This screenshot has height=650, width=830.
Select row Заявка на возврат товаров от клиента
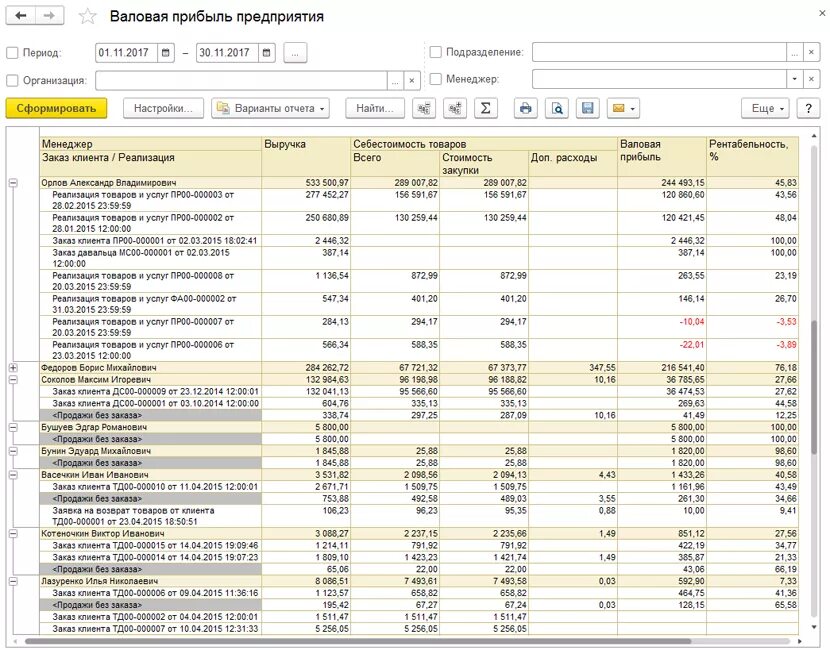point(419,516)
